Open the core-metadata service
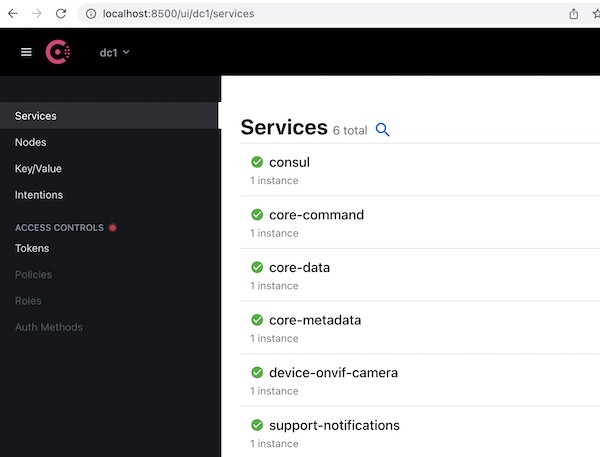The height and width of the screenshot is (457, 600). (x=315, y=320)
